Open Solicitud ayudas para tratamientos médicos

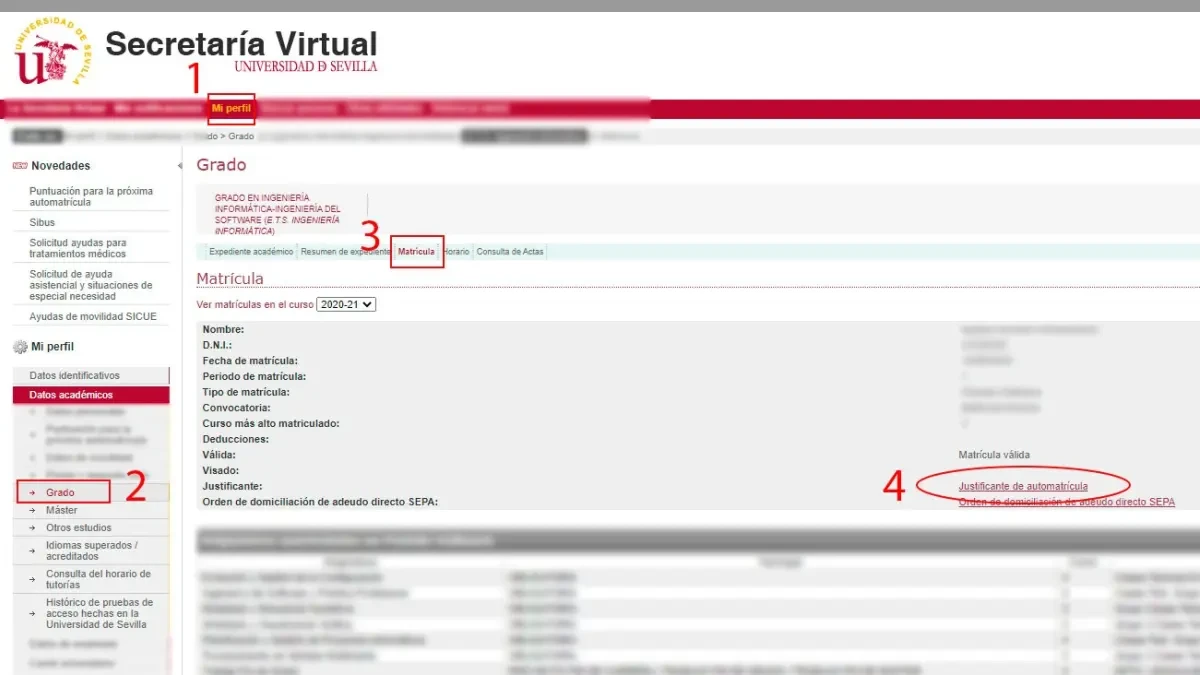[x=78, y=248]
